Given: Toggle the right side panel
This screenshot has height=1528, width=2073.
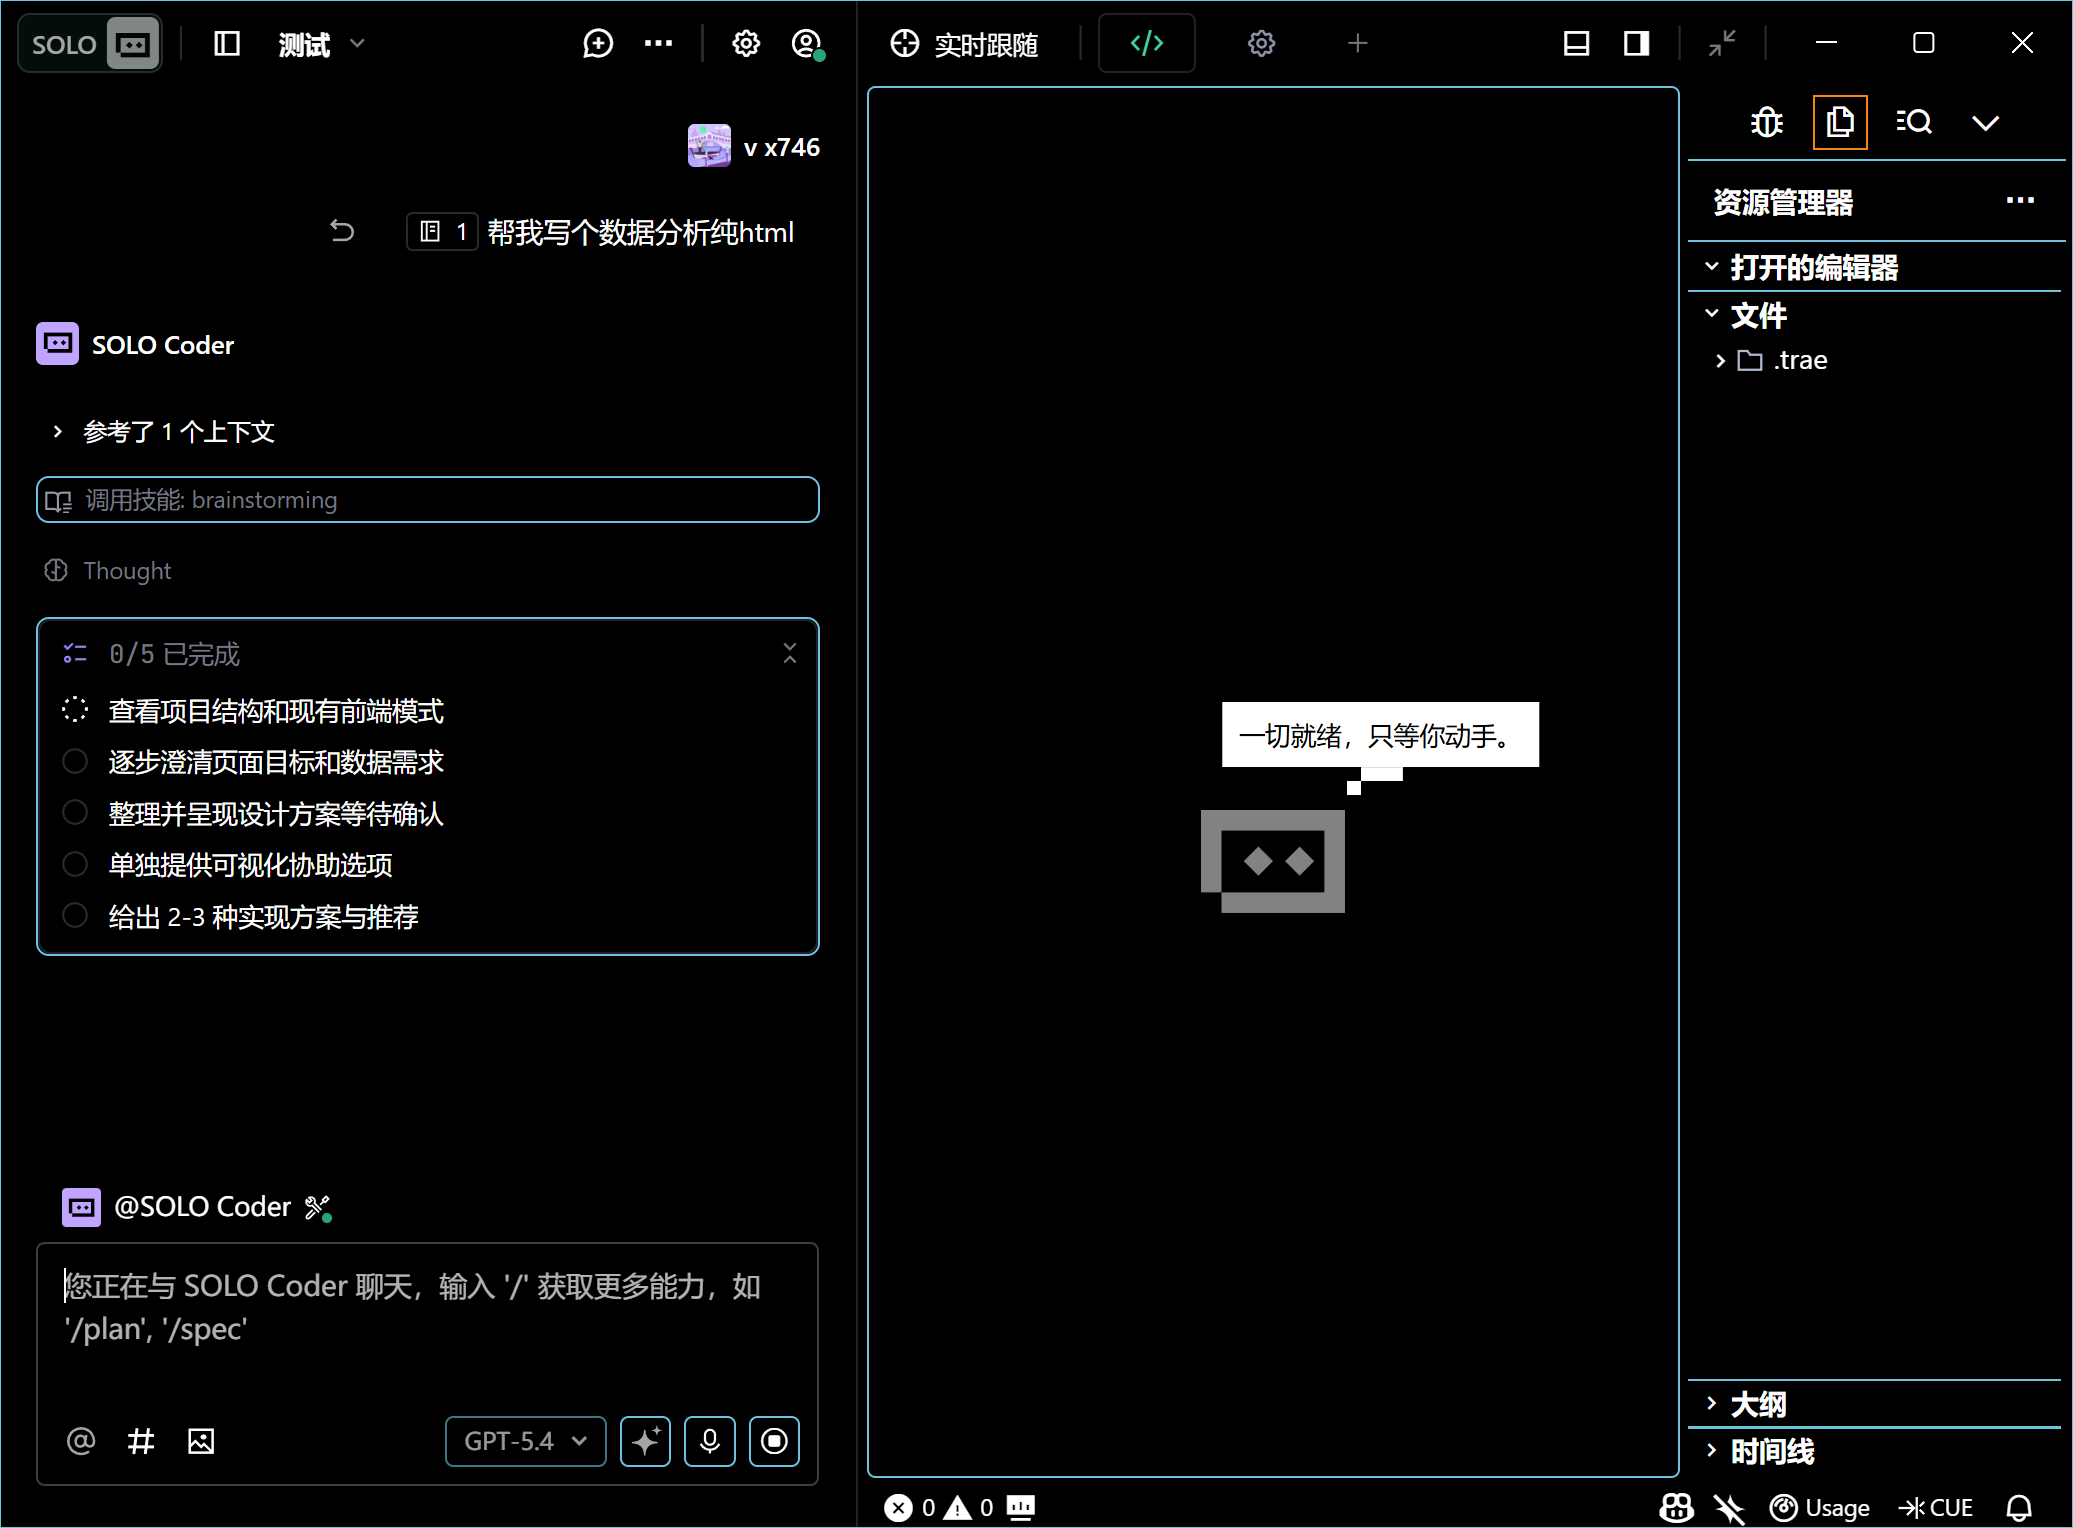Looking at the screenshot, I should [x=1636, y=44].
